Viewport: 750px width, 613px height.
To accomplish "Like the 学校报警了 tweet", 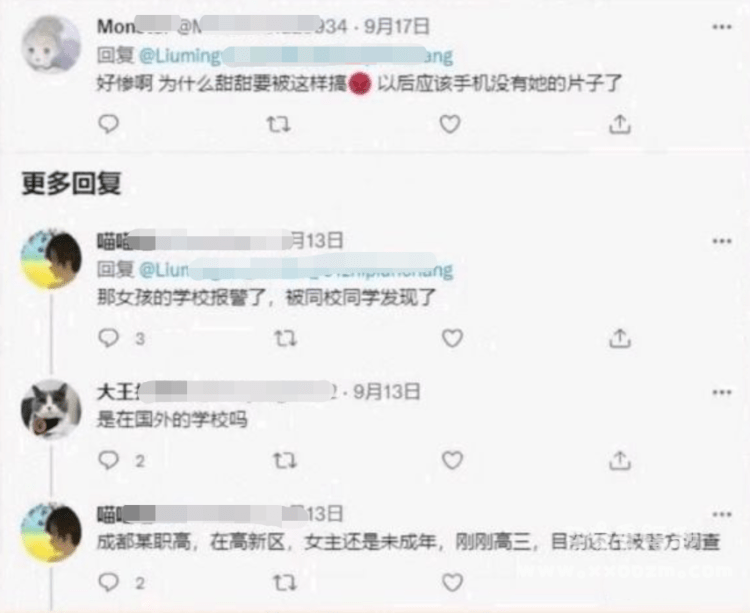I will point(452,338).
